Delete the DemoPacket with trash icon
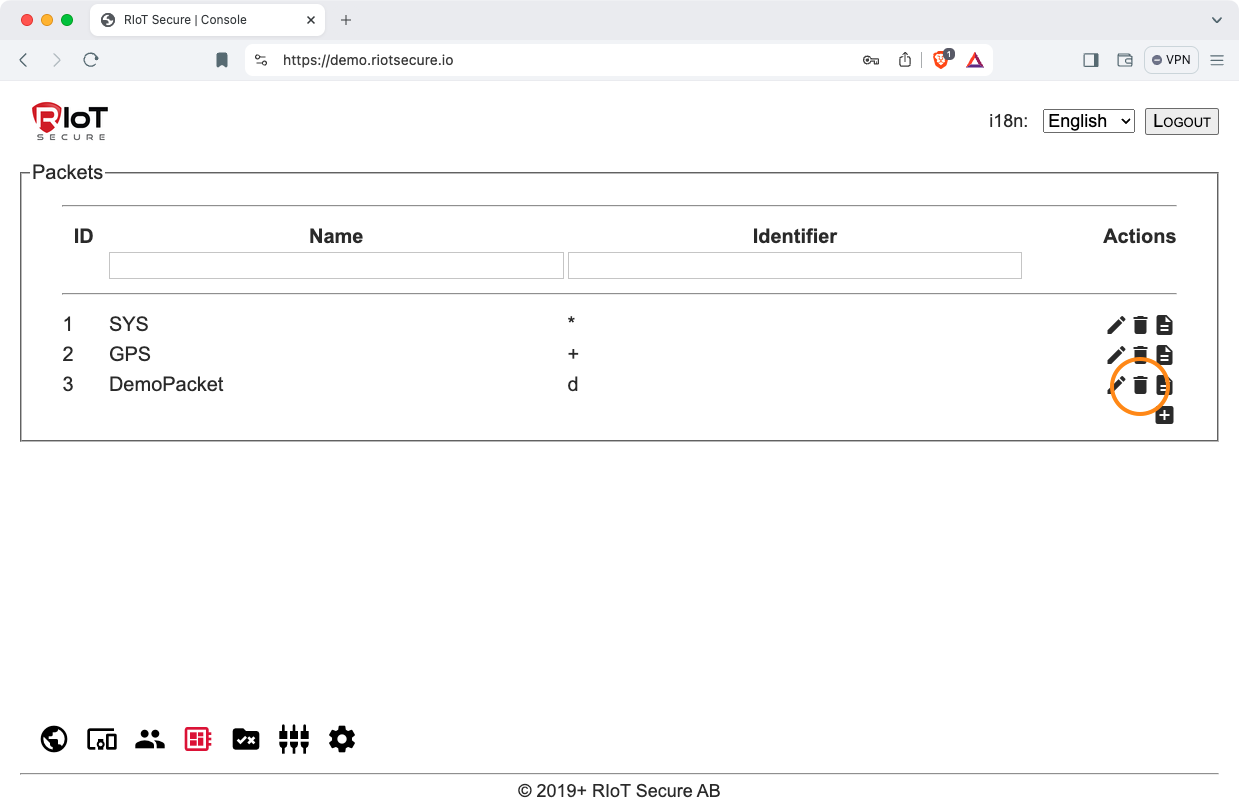 1140,385
